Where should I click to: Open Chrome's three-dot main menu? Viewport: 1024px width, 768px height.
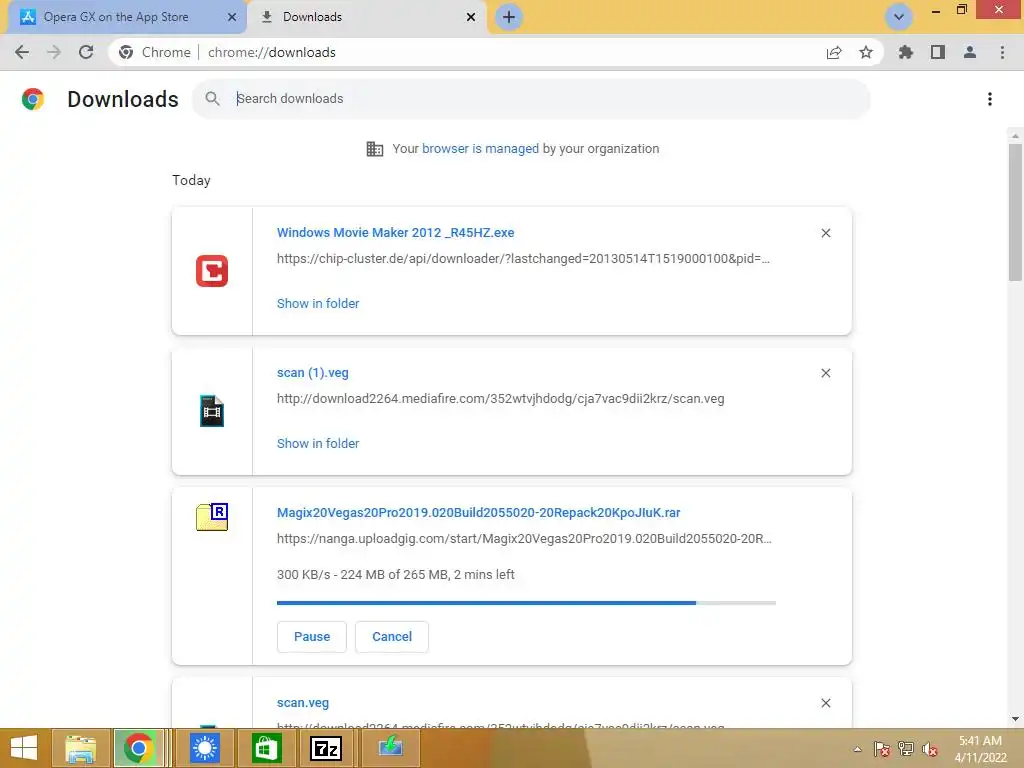[1002, 52]
